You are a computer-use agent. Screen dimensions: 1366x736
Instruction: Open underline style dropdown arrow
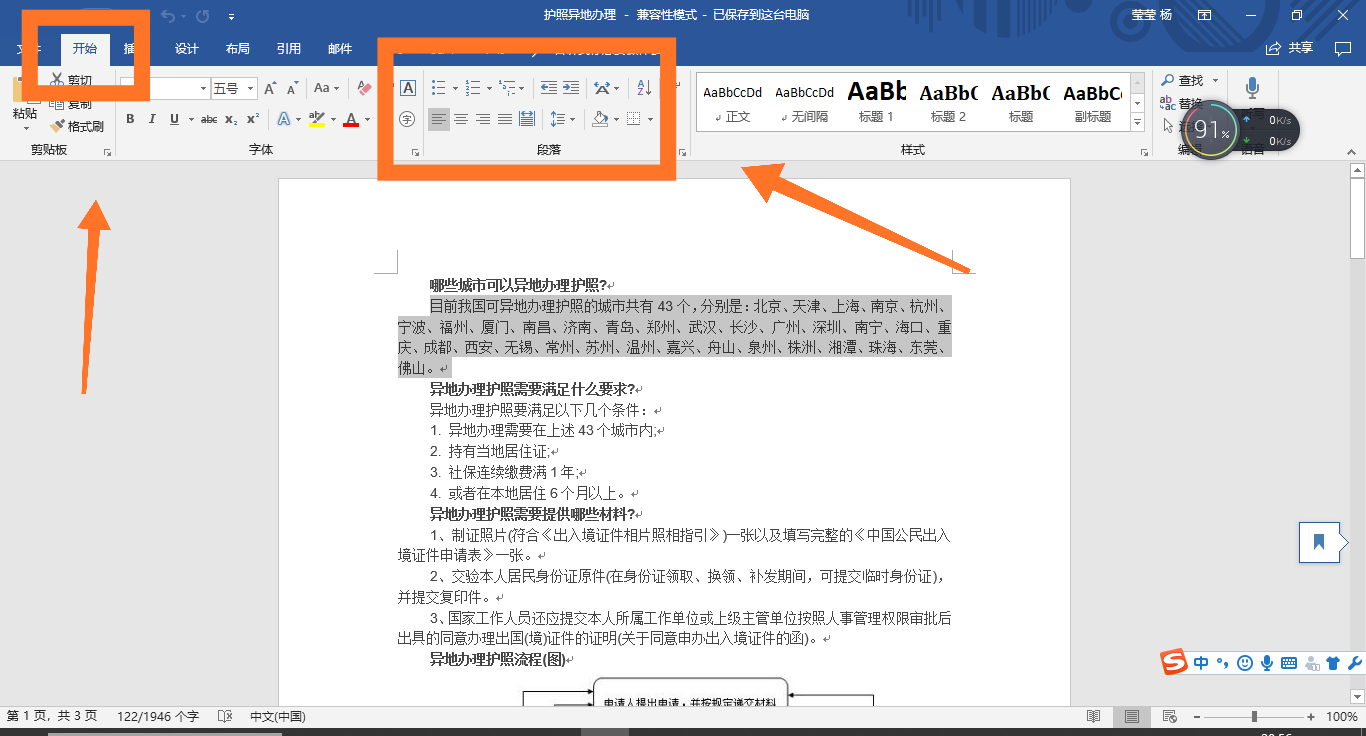190,119
